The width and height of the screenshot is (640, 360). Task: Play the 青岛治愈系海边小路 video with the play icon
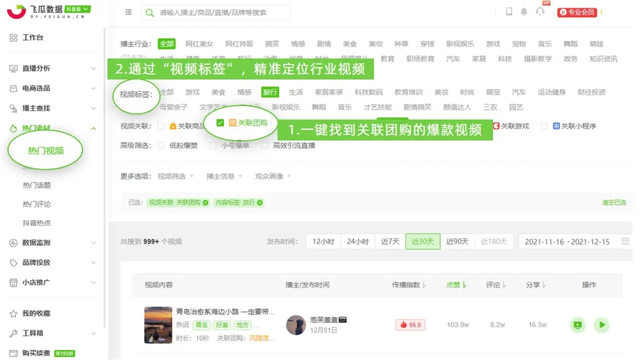[x=602, y=325]
